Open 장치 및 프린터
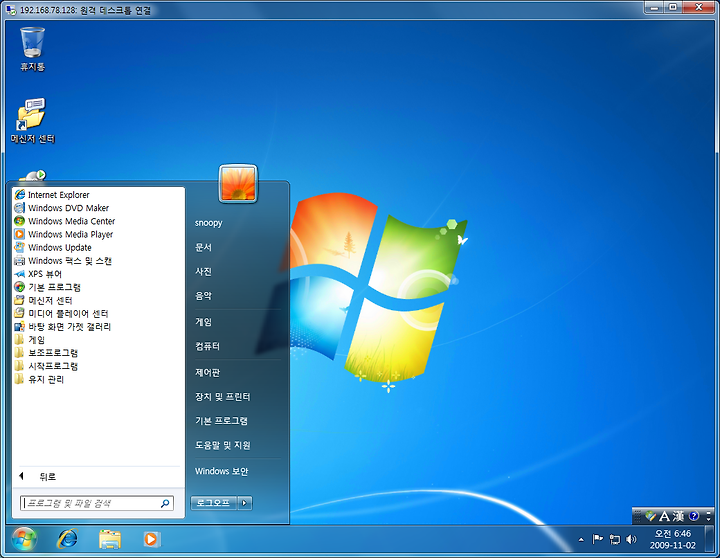Screen dimensions: 720x558 click(223, 397)
